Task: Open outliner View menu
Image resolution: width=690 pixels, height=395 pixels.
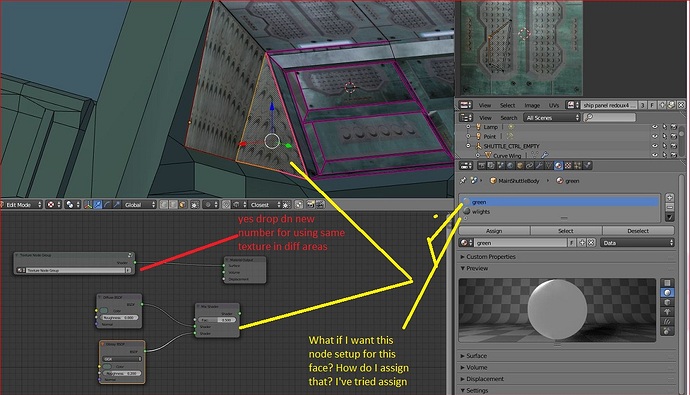Action: [x=485, y=117]
